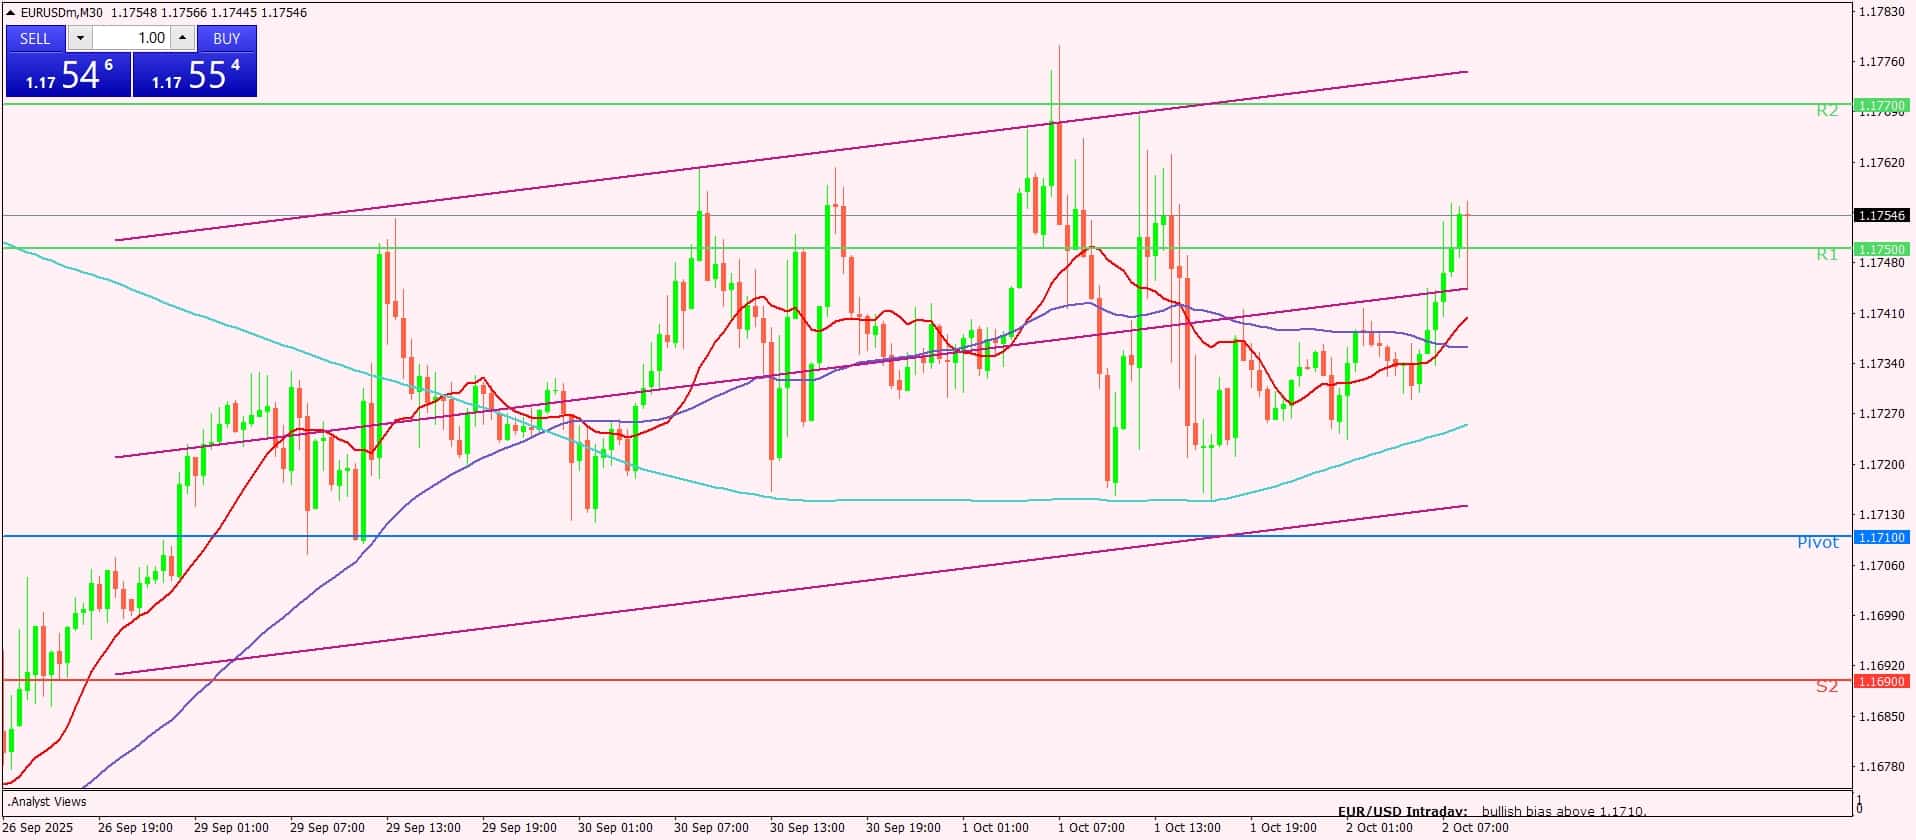Click the 1.17 55 buy price tile

(x=195, y=75)
